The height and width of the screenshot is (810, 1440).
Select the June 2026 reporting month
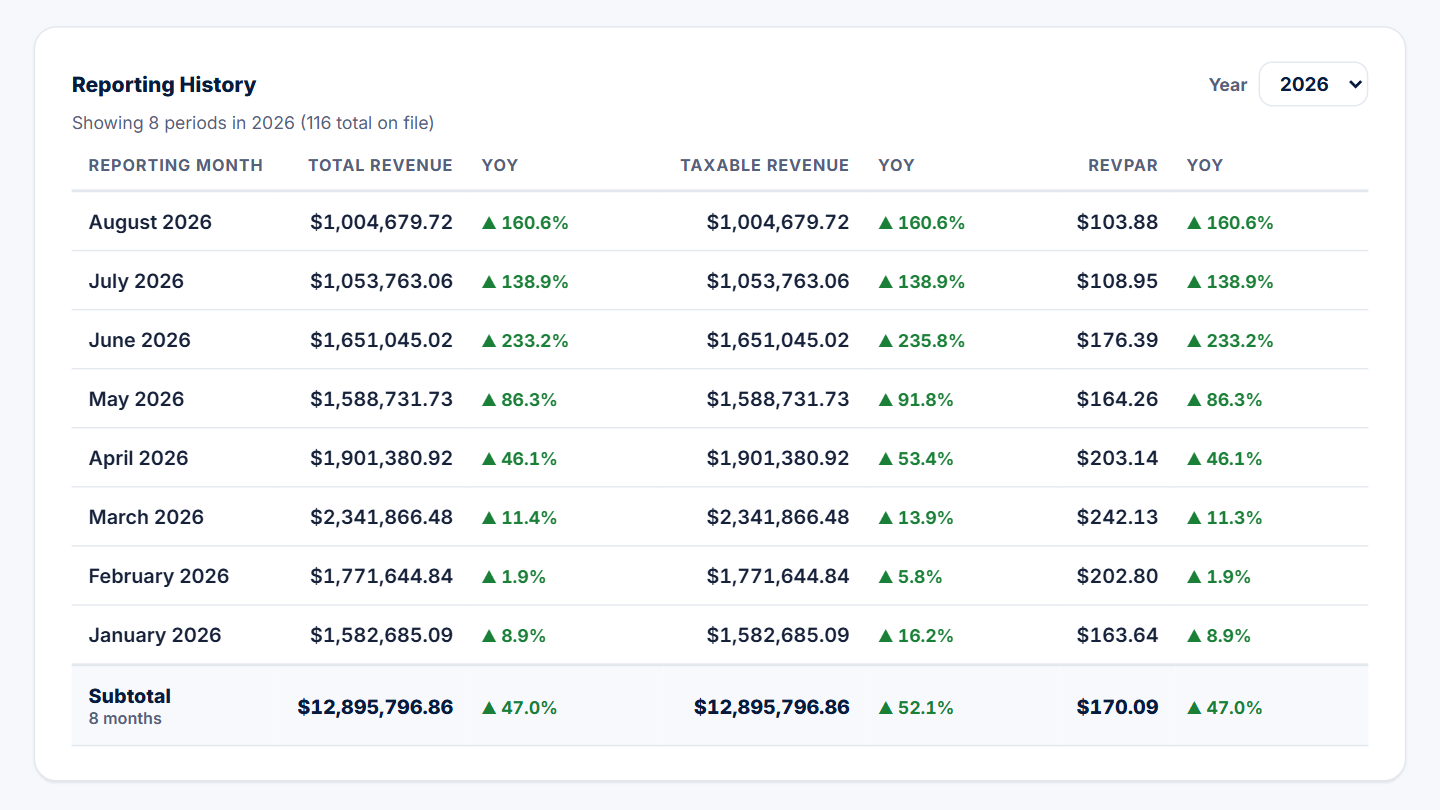(139, 340)
